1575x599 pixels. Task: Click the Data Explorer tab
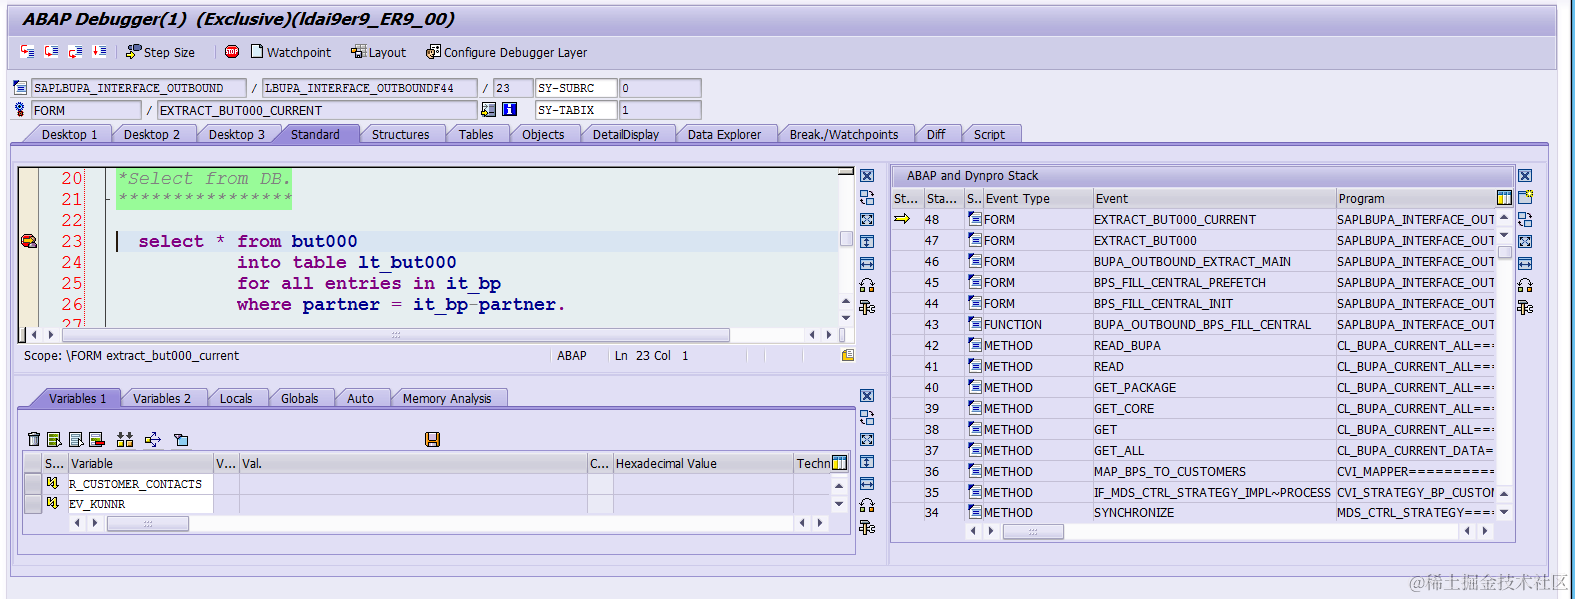[x=724, y=134]
